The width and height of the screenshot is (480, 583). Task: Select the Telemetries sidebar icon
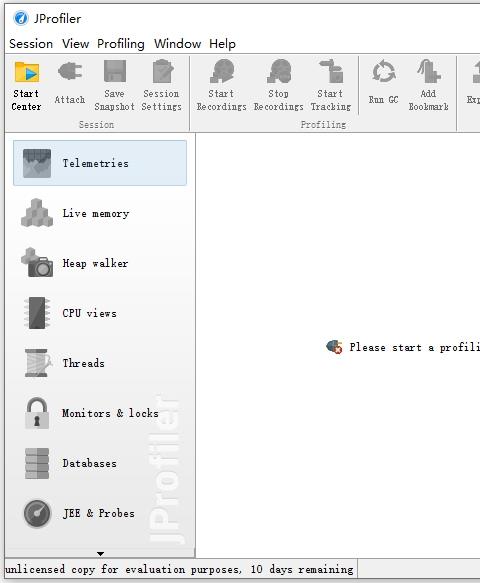[36, 163]
